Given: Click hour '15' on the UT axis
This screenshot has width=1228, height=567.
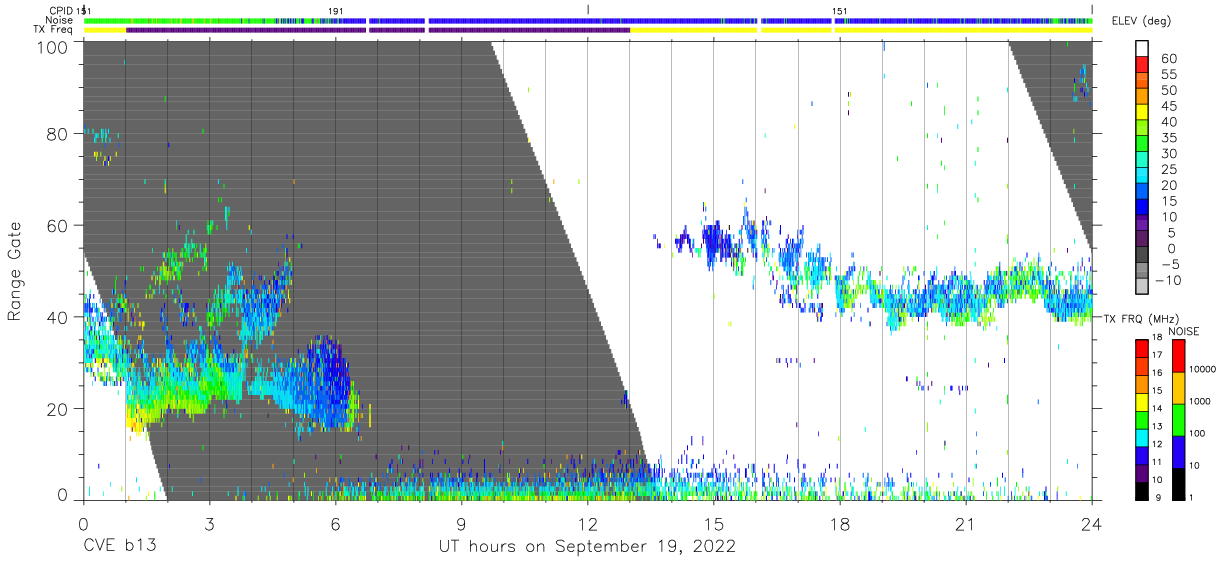Looking at the screenshot, I should 714,523.
